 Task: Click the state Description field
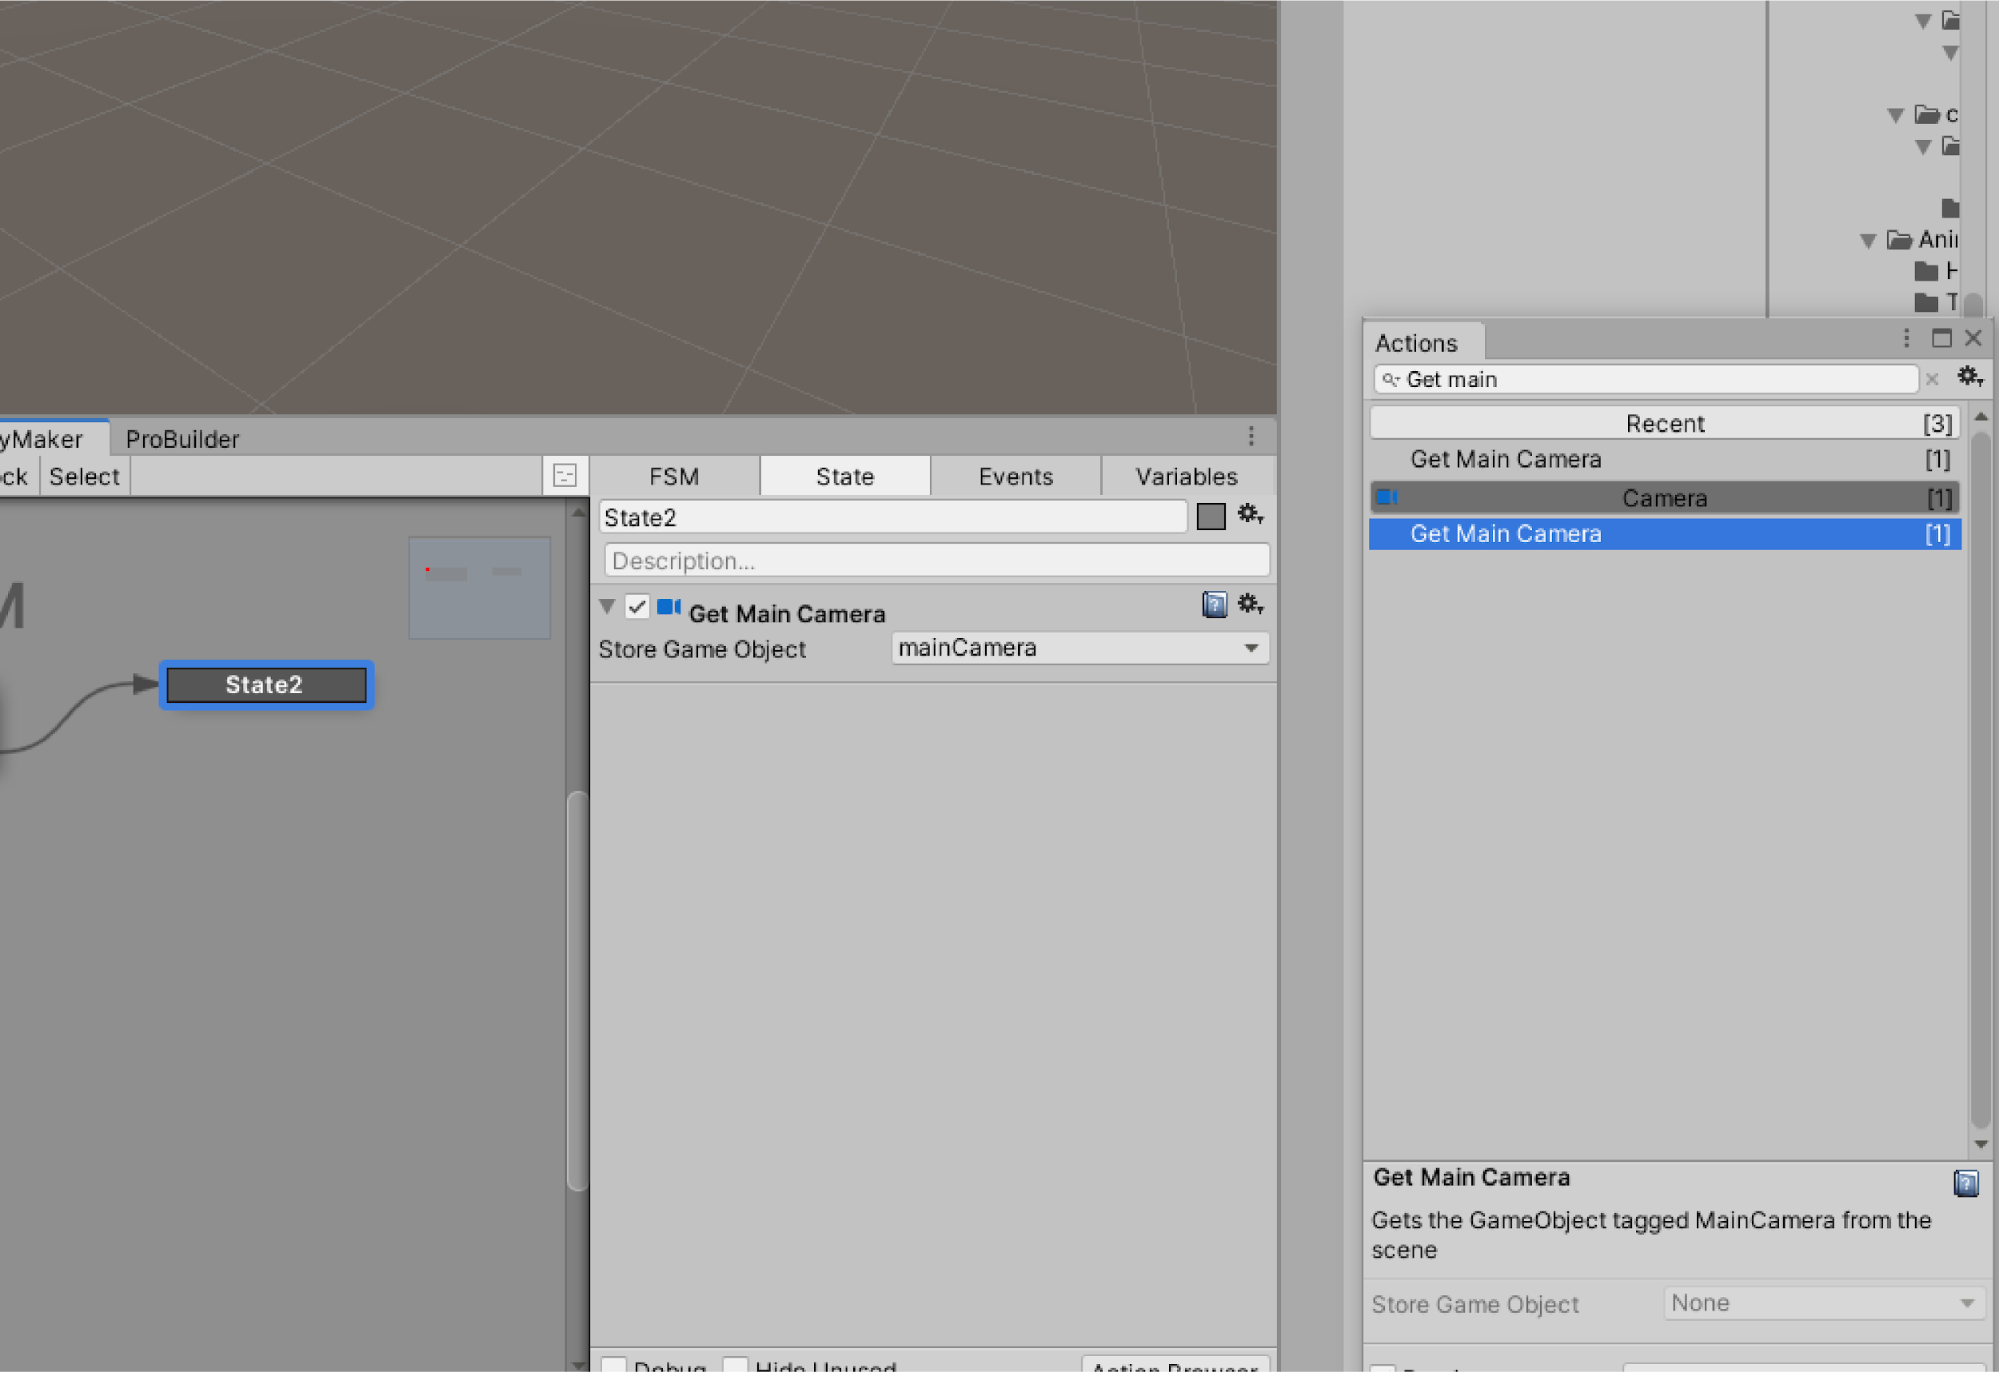[x=937, y=560]
